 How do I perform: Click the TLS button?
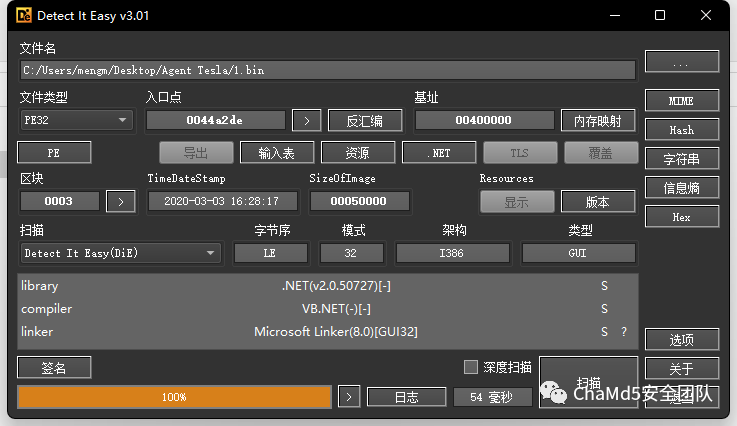[520, 152]
